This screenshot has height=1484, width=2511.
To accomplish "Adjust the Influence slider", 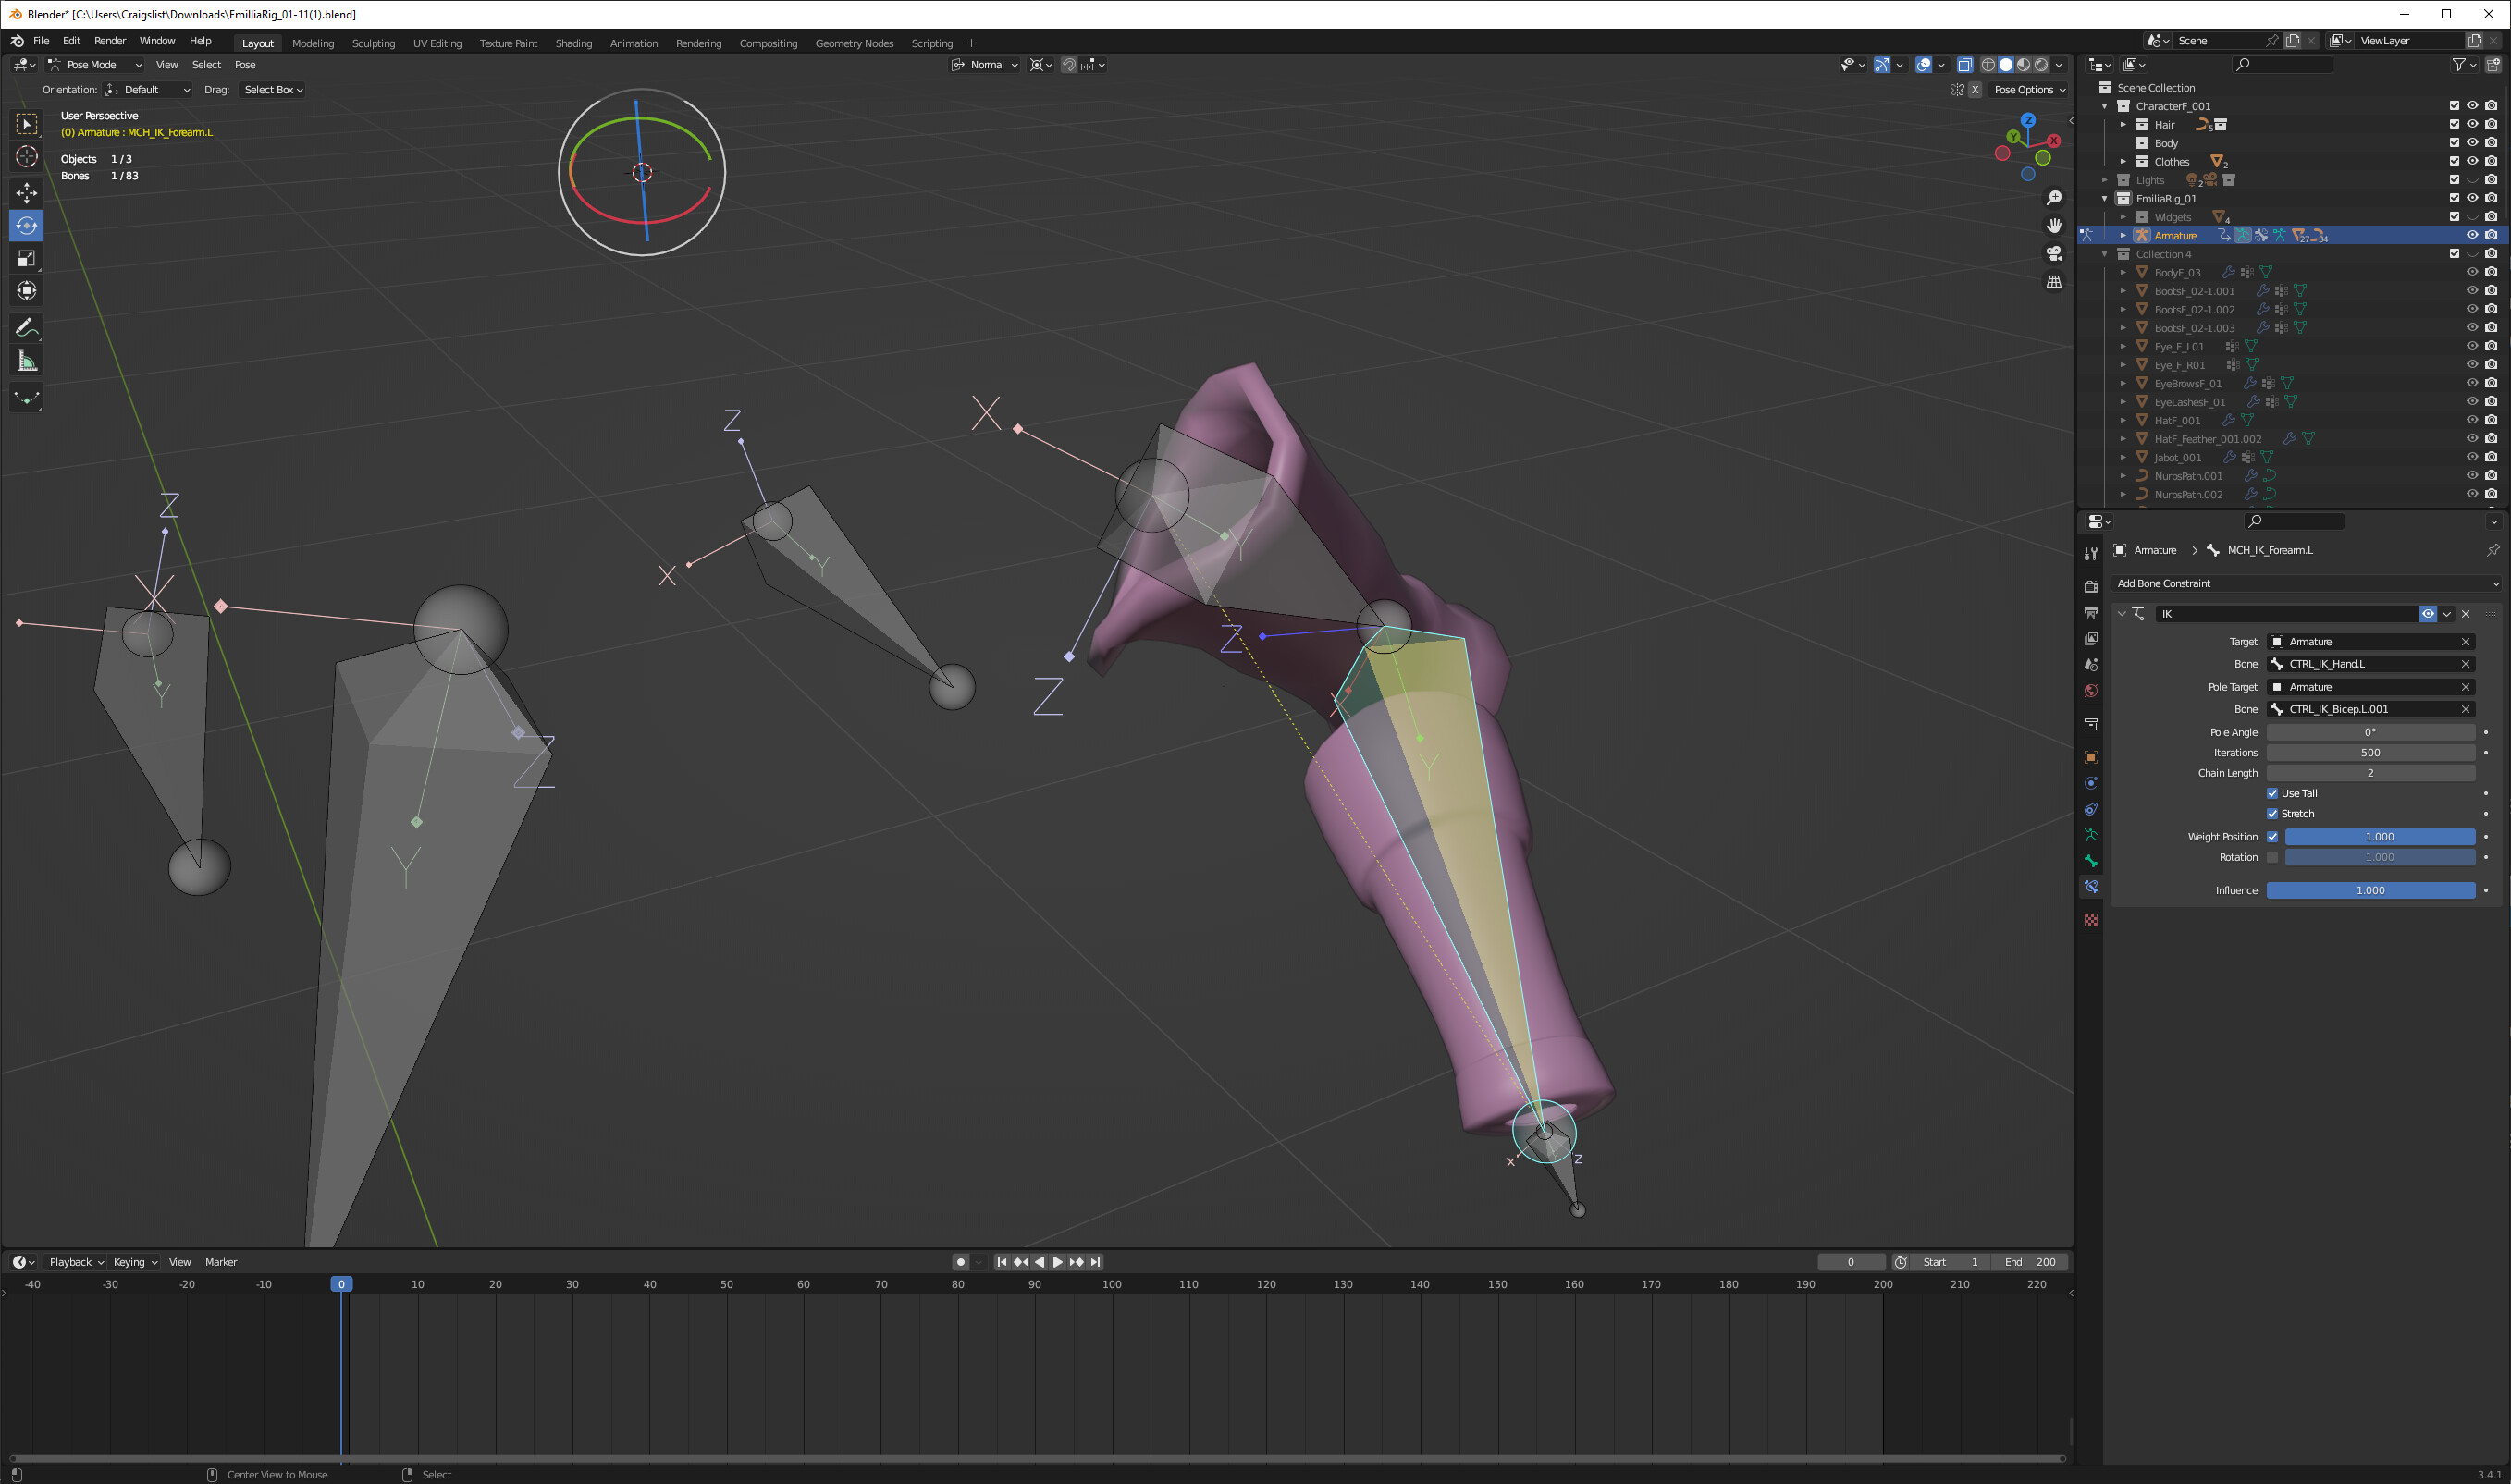I will click(2370, 890).
